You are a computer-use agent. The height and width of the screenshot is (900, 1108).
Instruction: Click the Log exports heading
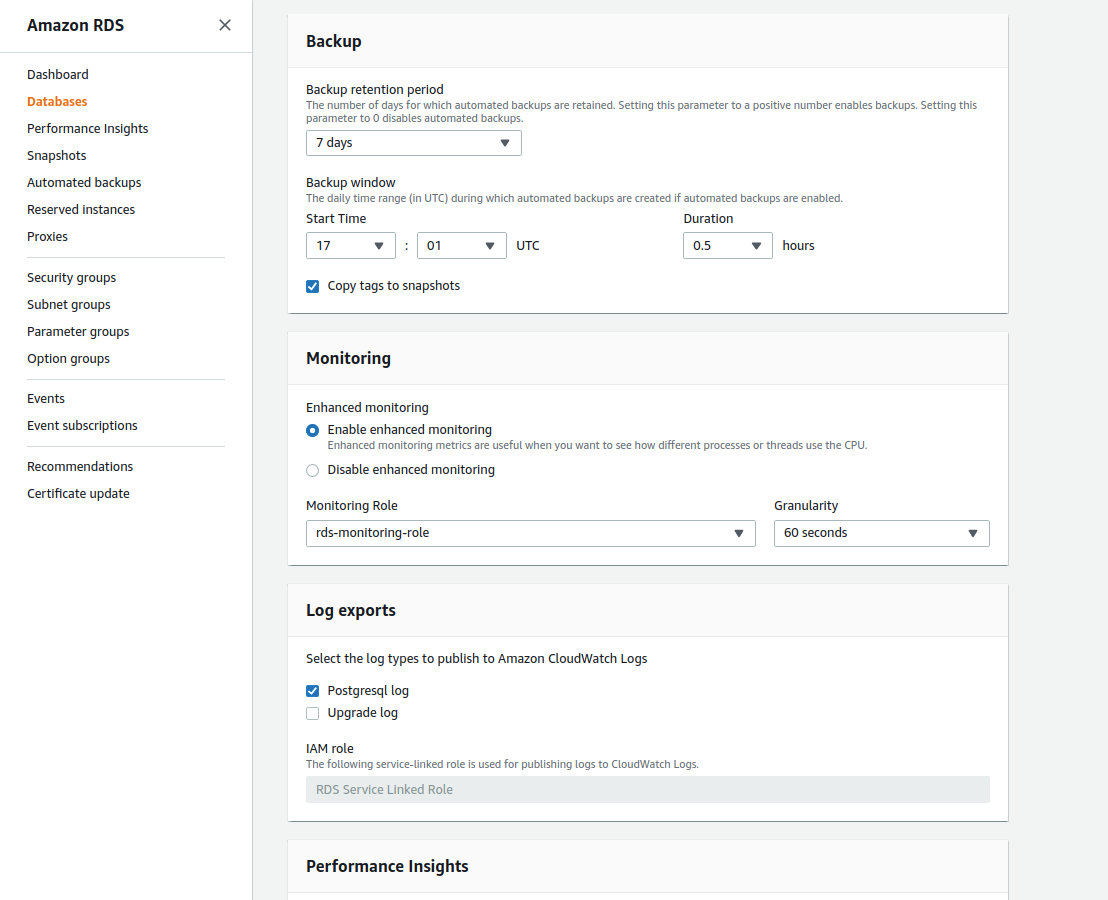tap(350, 610)
